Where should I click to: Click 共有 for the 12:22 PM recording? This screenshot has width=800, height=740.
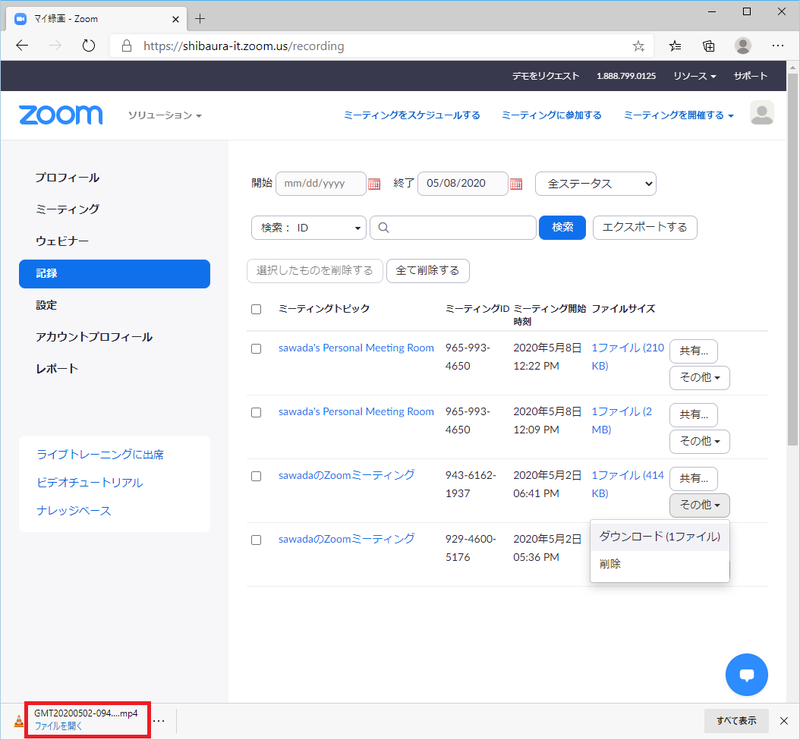[693, 351]
